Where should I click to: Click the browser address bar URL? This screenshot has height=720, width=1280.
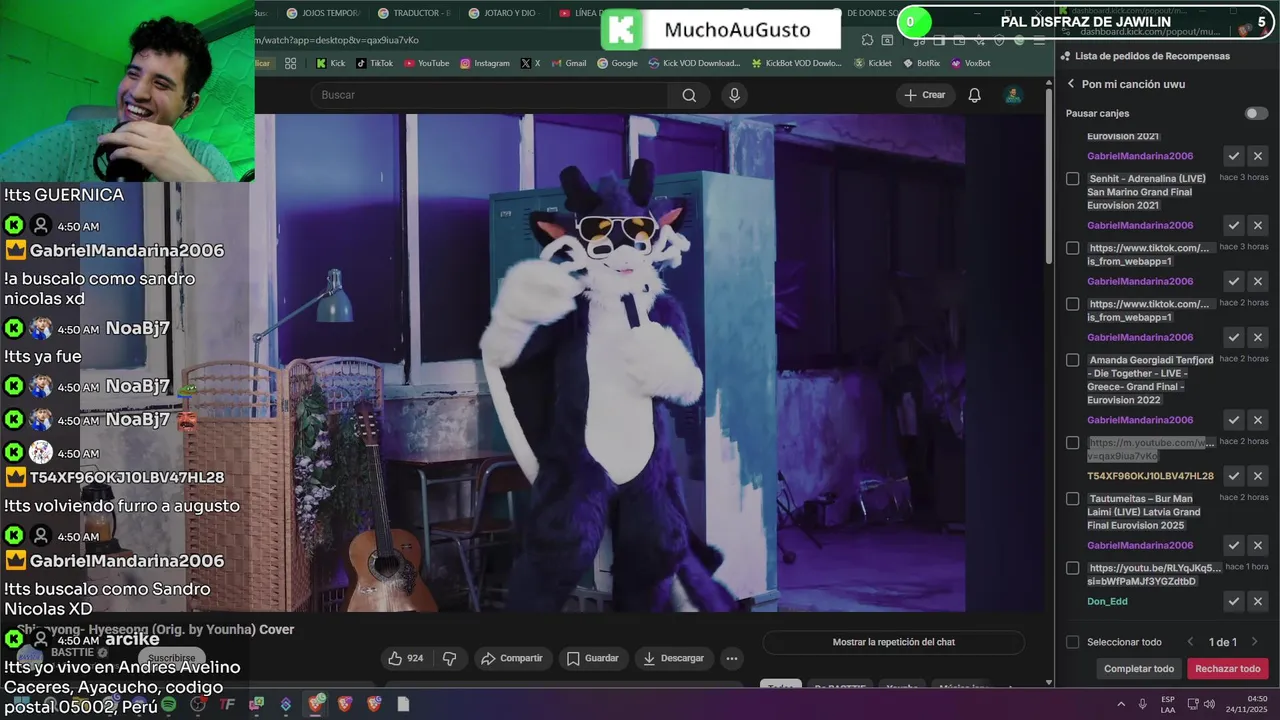pos(337,40)
